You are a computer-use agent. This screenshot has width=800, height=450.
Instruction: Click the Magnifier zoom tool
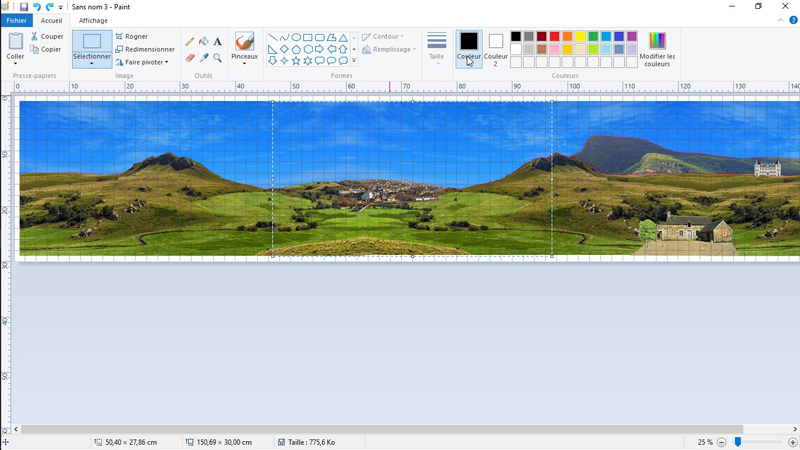217,58
